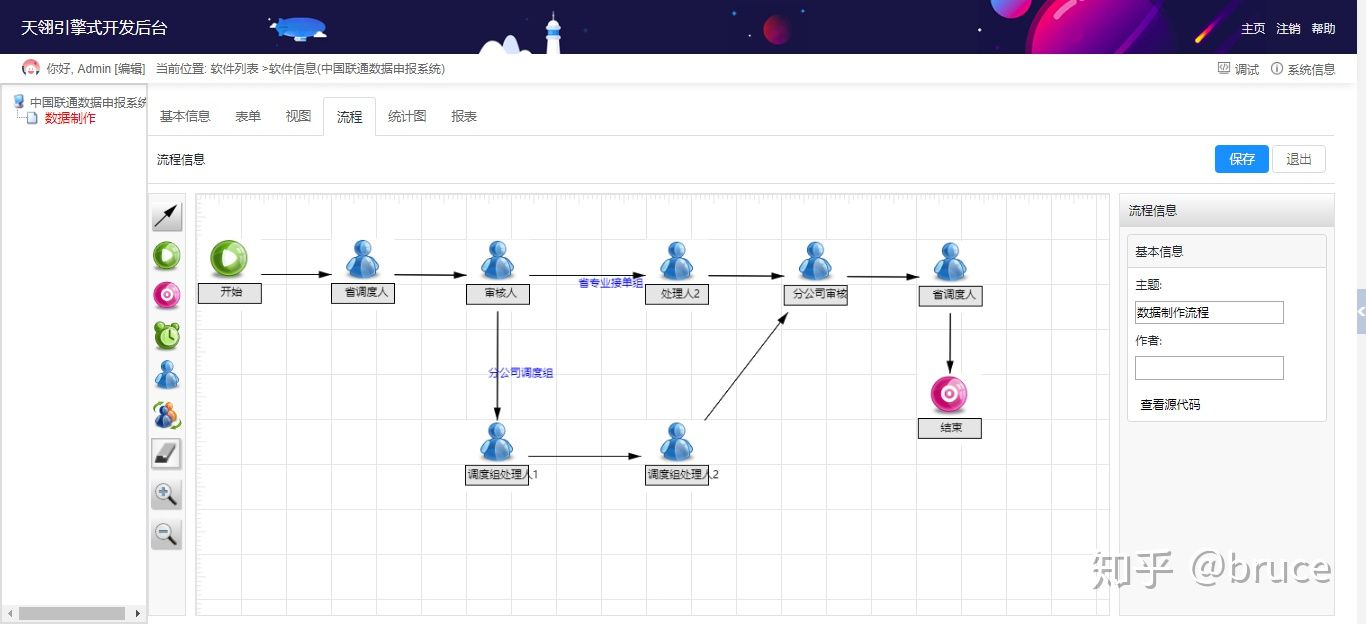Select the pink end node tool
Viewport: 1366px width, 624px height.
[167, 295]
